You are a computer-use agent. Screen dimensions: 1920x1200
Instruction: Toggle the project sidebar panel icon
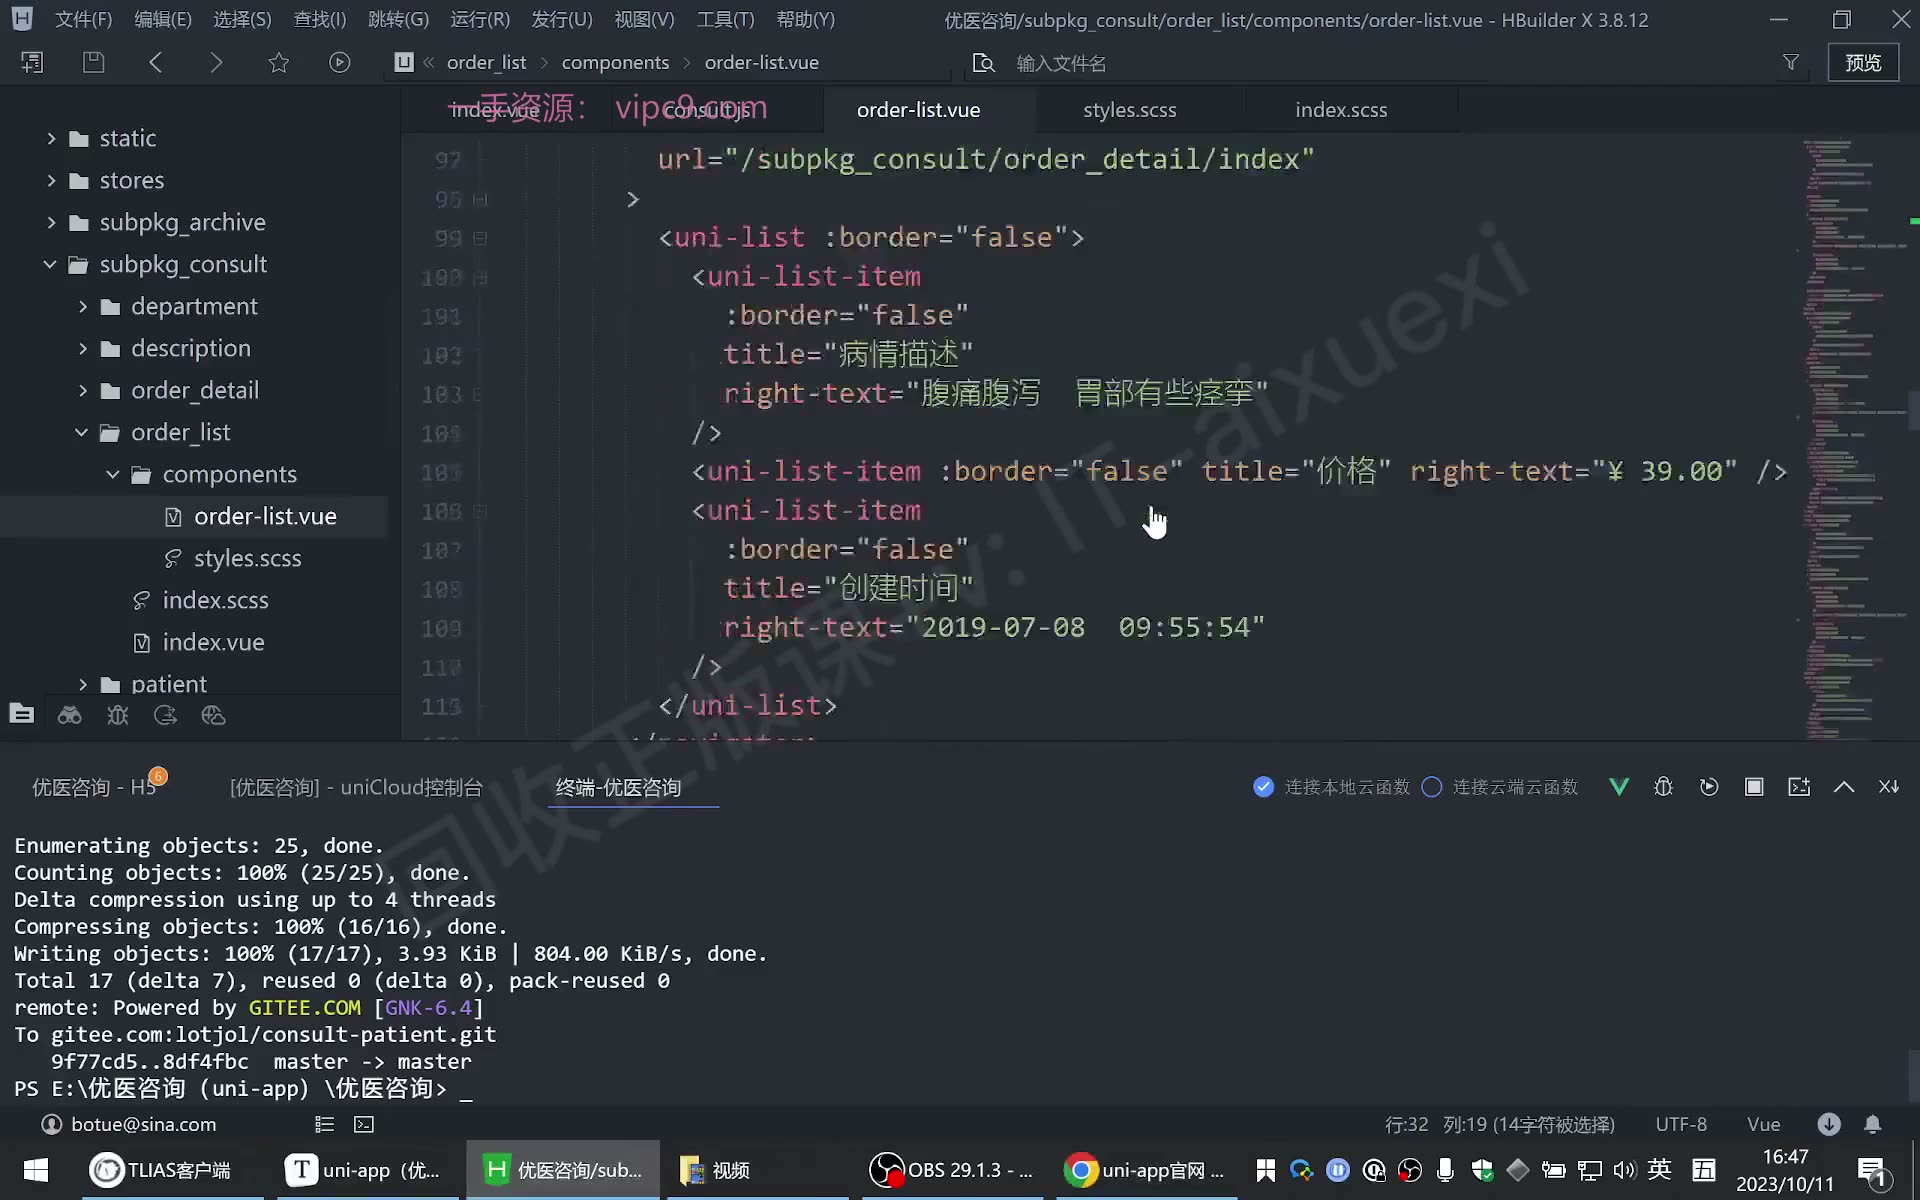pos(32,62)
